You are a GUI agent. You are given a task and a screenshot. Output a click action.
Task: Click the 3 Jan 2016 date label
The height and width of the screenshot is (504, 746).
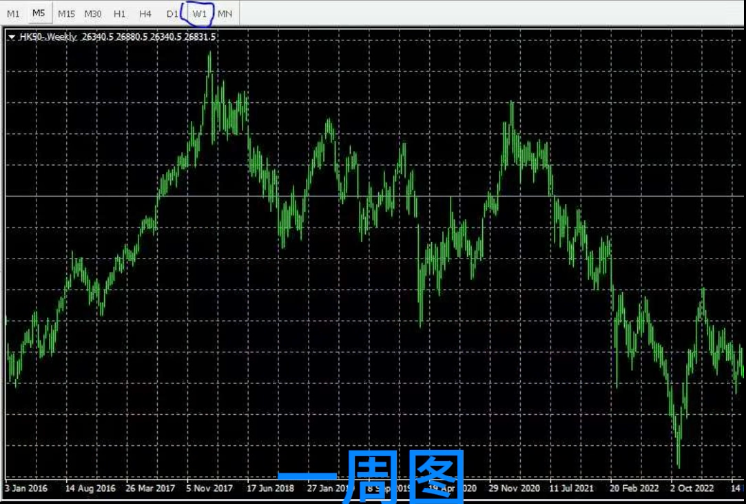[24, 490]
